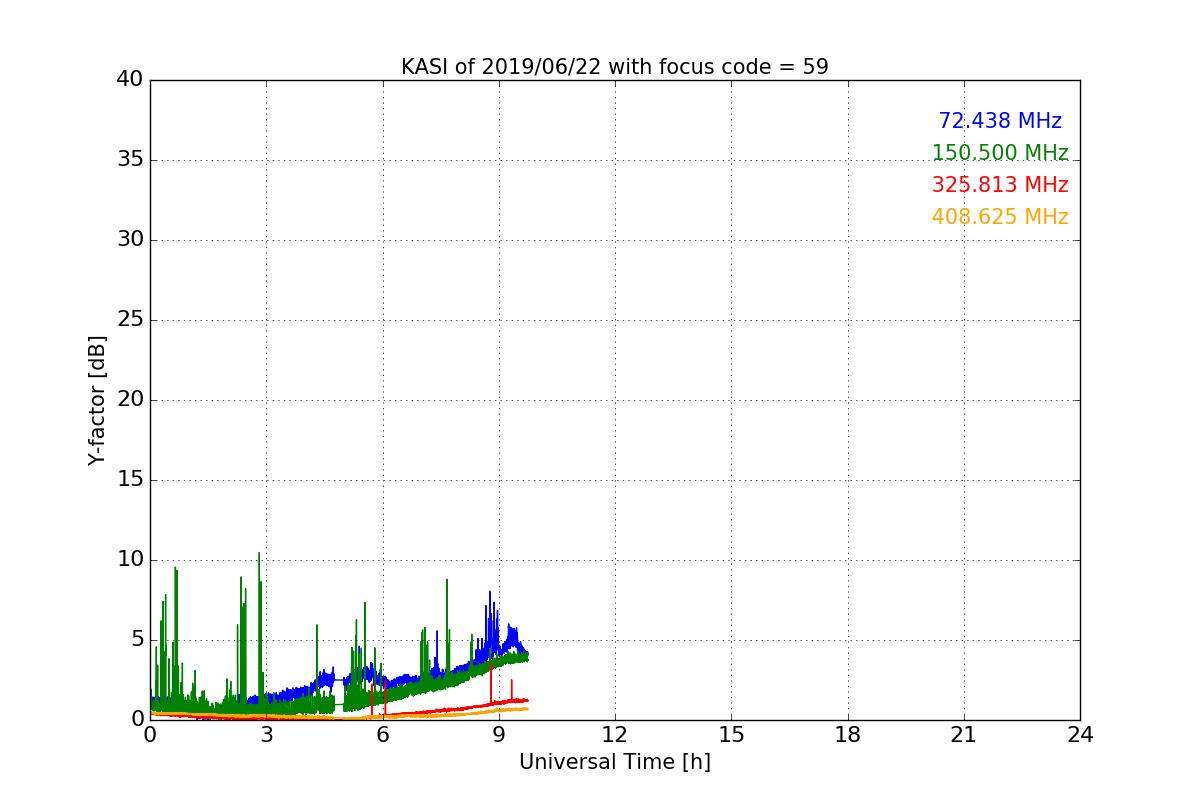Click the x-axis tick label 12
Viewport: 1200px width, 800px height.
(x=615, y=735)
